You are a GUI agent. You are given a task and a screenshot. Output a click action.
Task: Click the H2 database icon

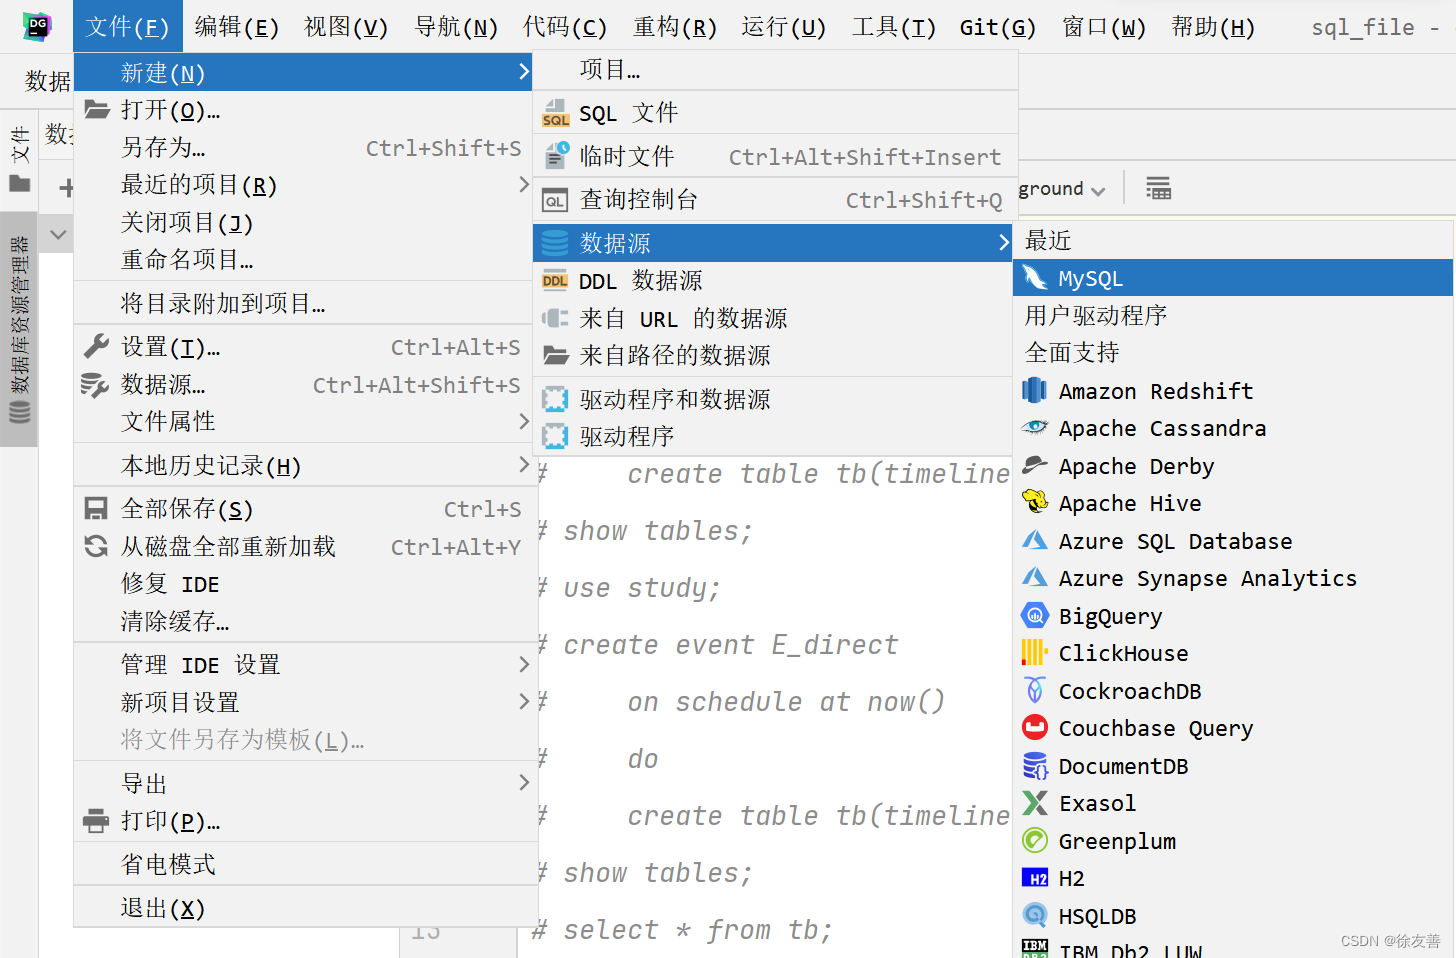[1035, 878]
